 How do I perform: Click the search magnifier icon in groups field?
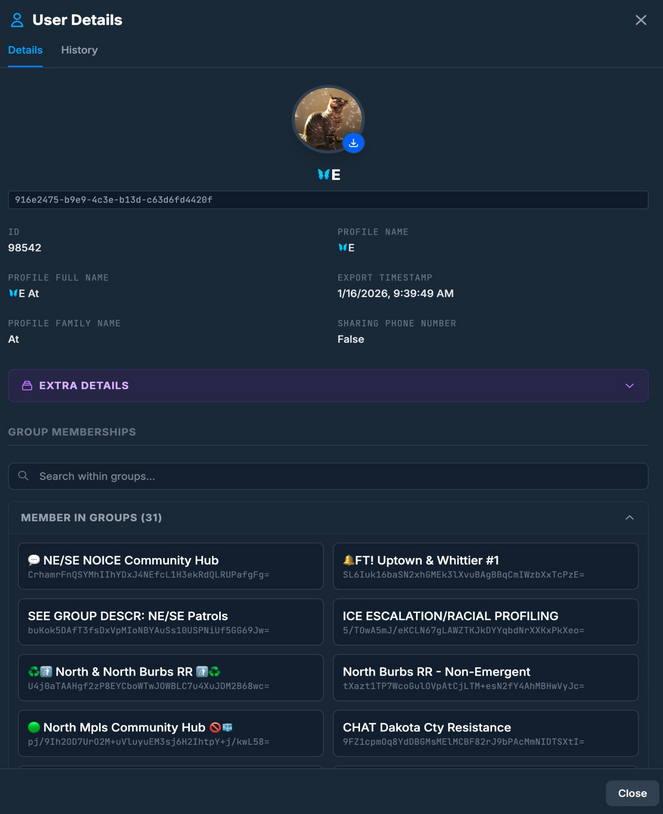click(23, 476)
